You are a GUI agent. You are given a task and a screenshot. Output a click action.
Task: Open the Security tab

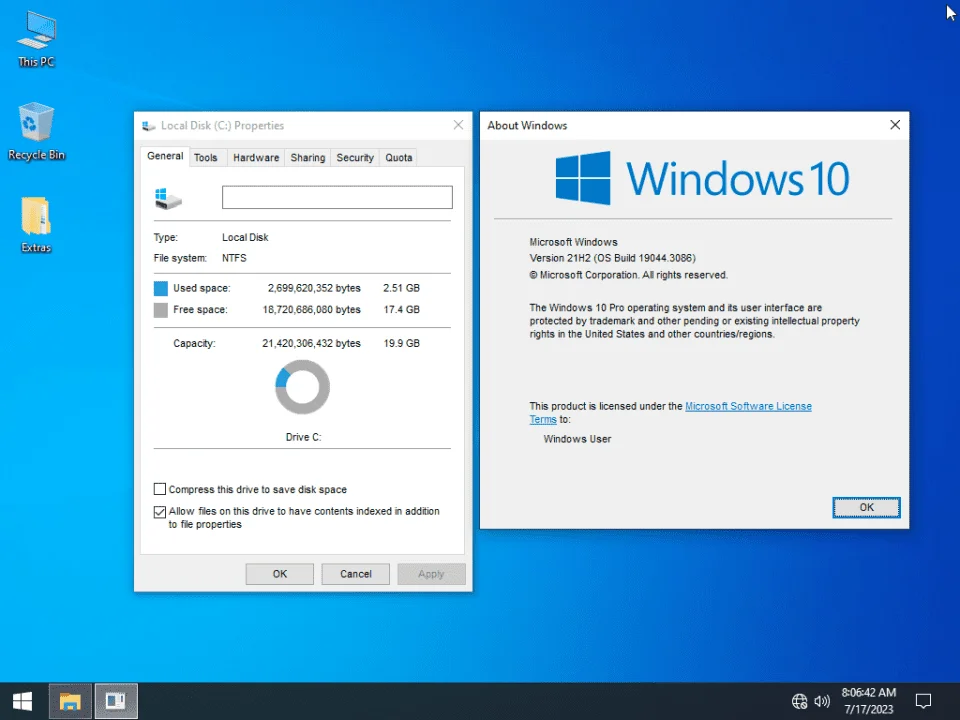coord(354,157)
